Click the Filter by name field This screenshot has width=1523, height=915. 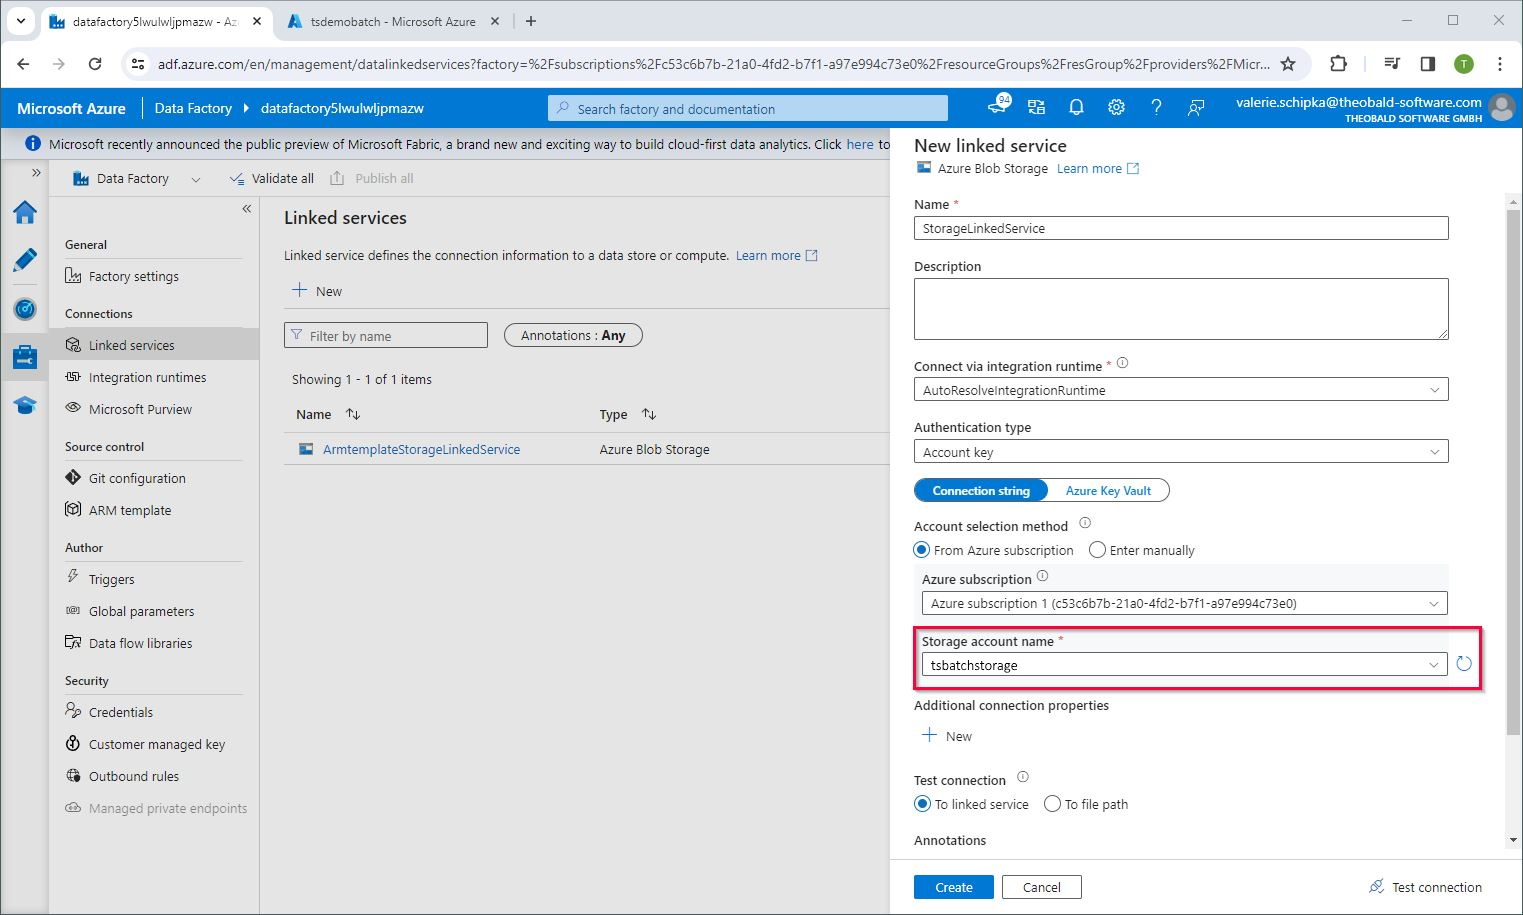[386, 336]
